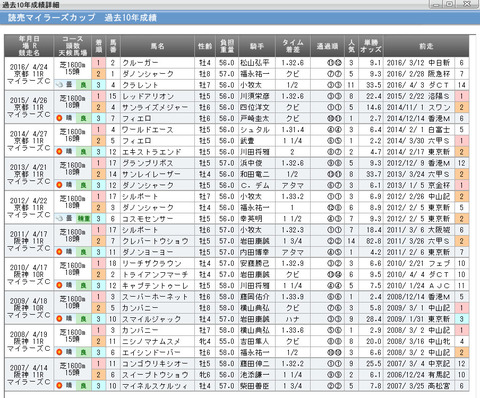This screenshot has height=398, width=480.
Task: Minimize the 過去10年成績詳細 window
Action: tap(436, 4)
